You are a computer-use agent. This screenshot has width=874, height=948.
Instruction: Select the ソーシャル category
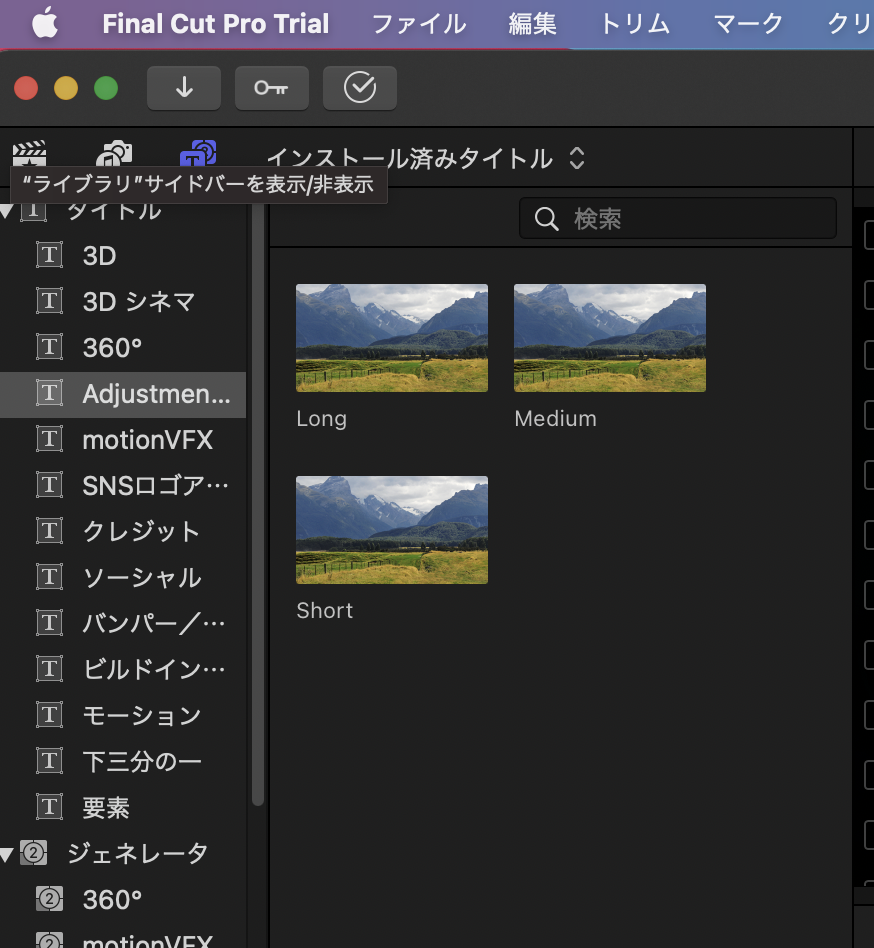click(123, 577)
